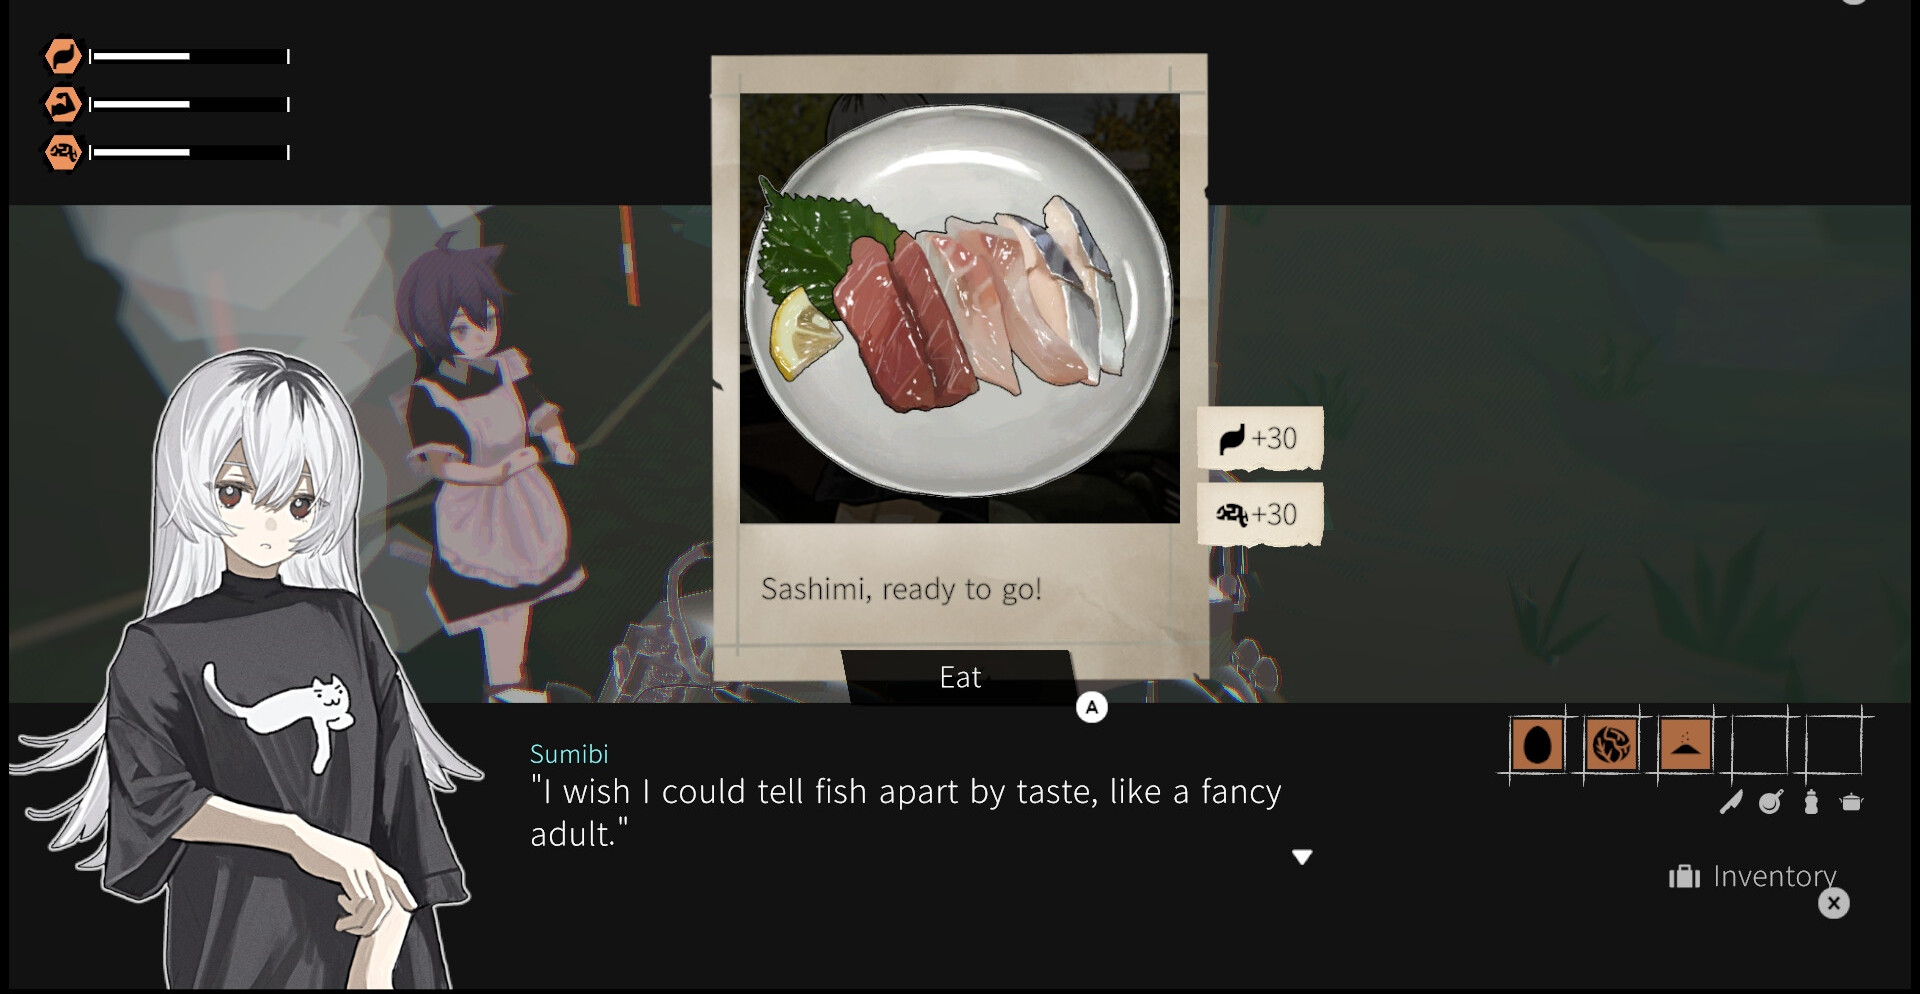This screenshot has height=994, width=1920.
Task: Open the Inventory
Action: point(1753,876)
